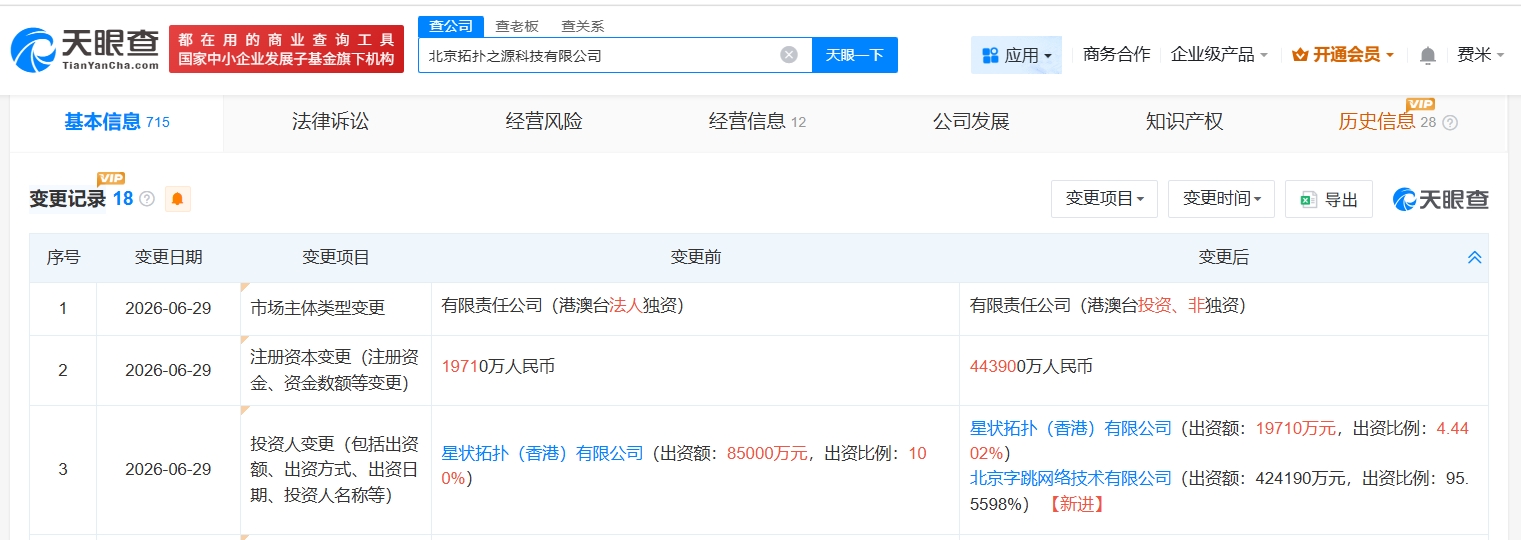
Task: Click the 变更后 column header
Action: [1224, 258]
